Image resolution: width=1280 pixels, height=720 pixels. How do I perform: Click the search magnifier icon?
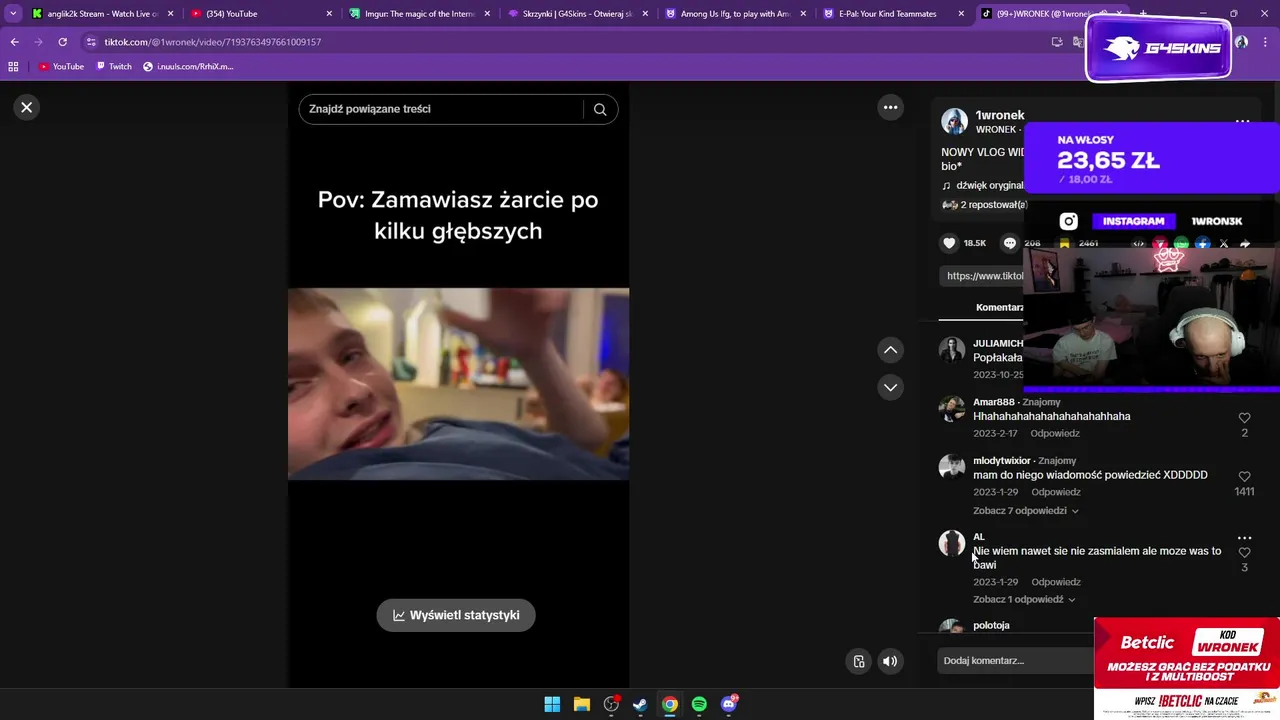click(x=600, y=109)
